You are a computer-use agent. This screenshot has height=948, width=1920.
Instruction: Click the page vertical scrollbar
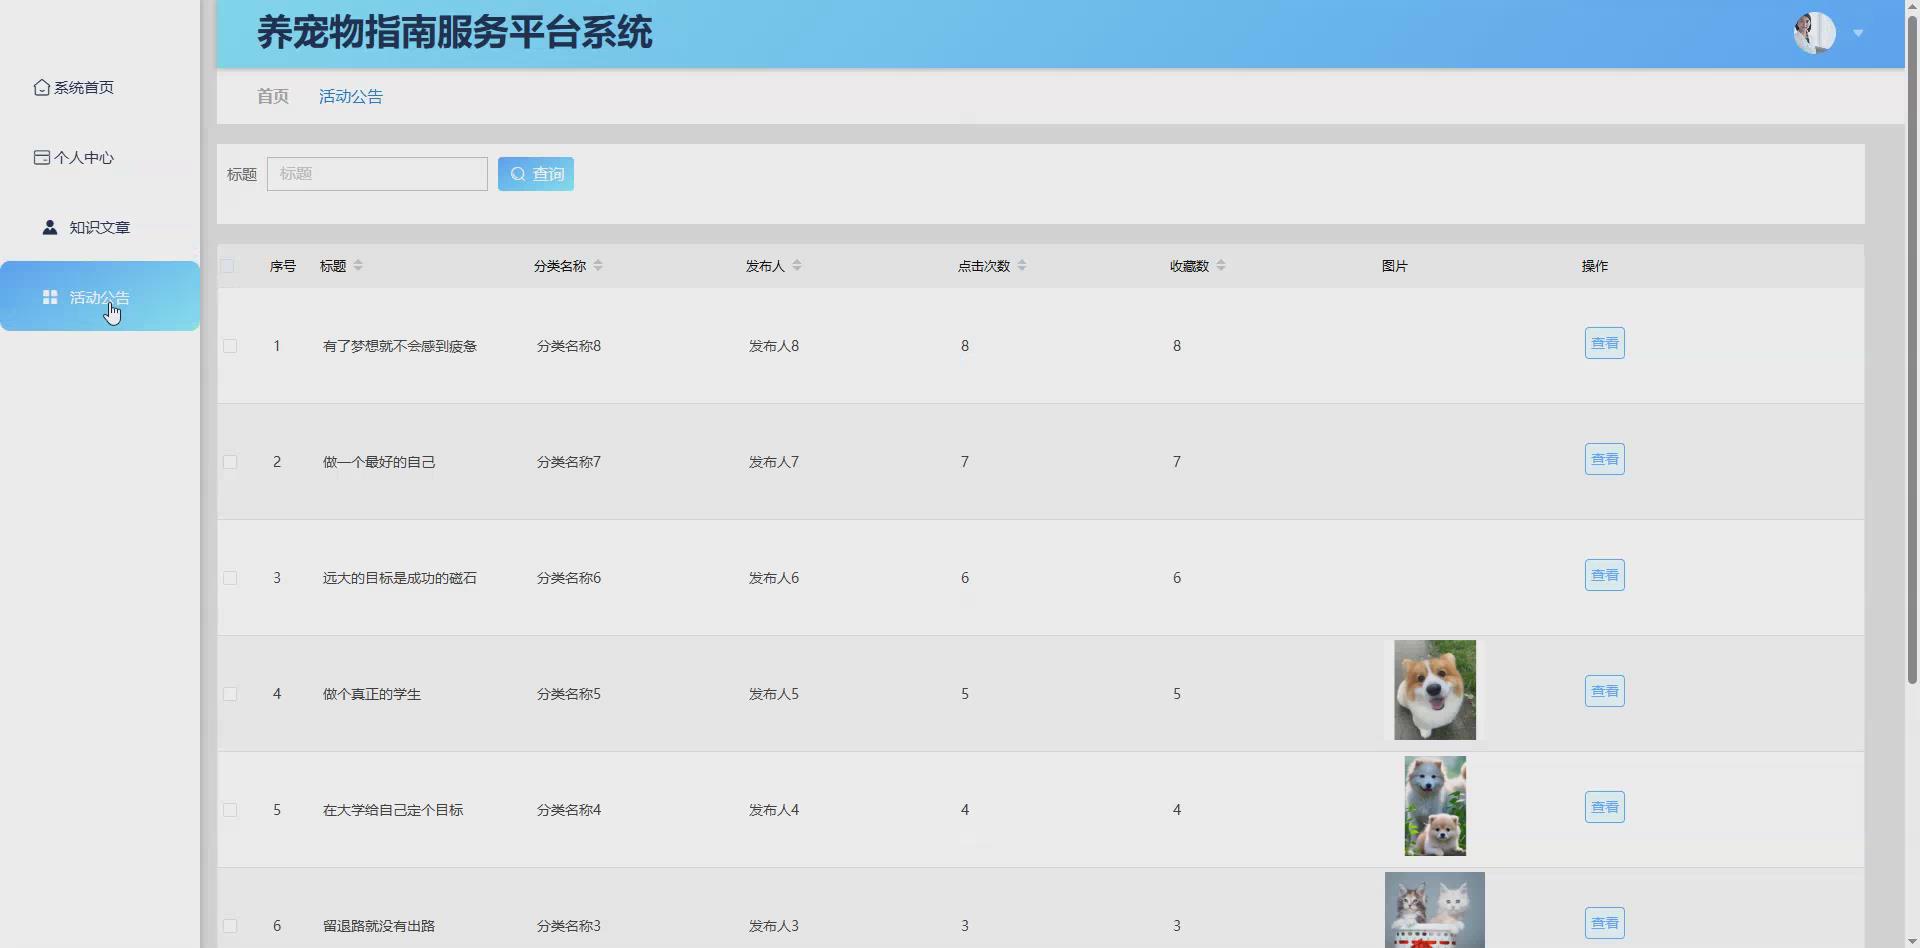[x=1912, y=350]
